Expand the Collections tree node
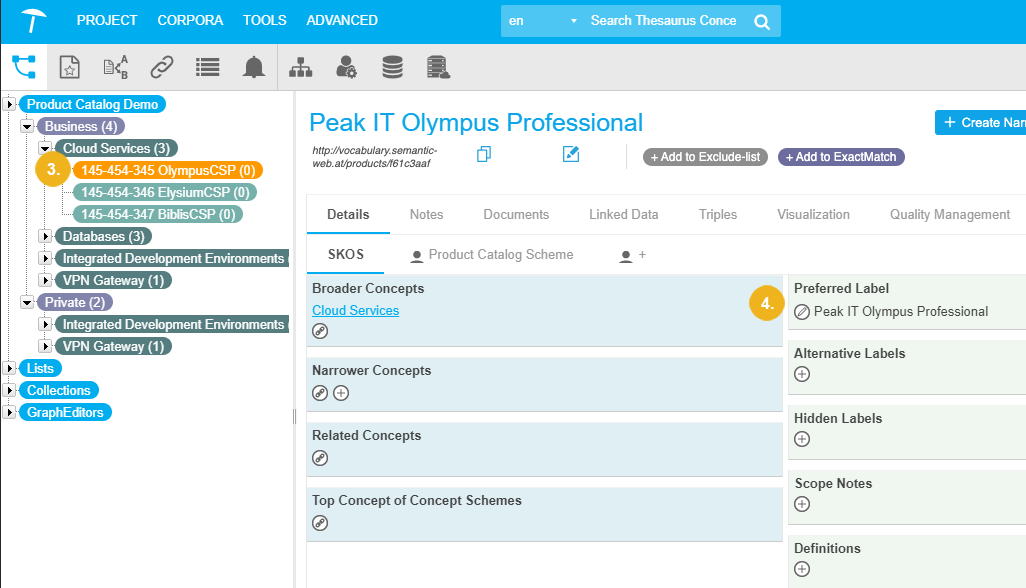Viewport: 1026px width, 588px height. point(10,391)
